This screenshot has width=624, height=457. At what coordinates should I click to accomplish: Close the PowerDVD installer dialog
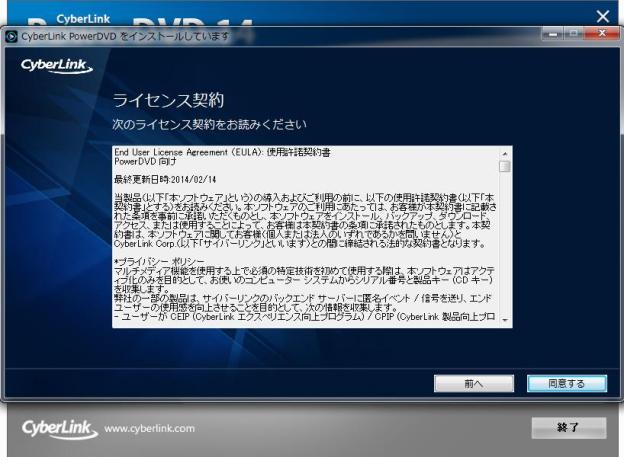point(602,33)
